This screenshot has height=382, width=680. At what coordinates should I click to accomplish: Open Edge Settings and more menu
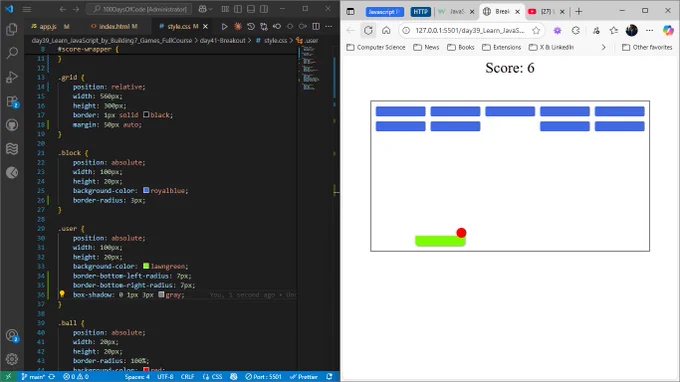tap(649, 30)
